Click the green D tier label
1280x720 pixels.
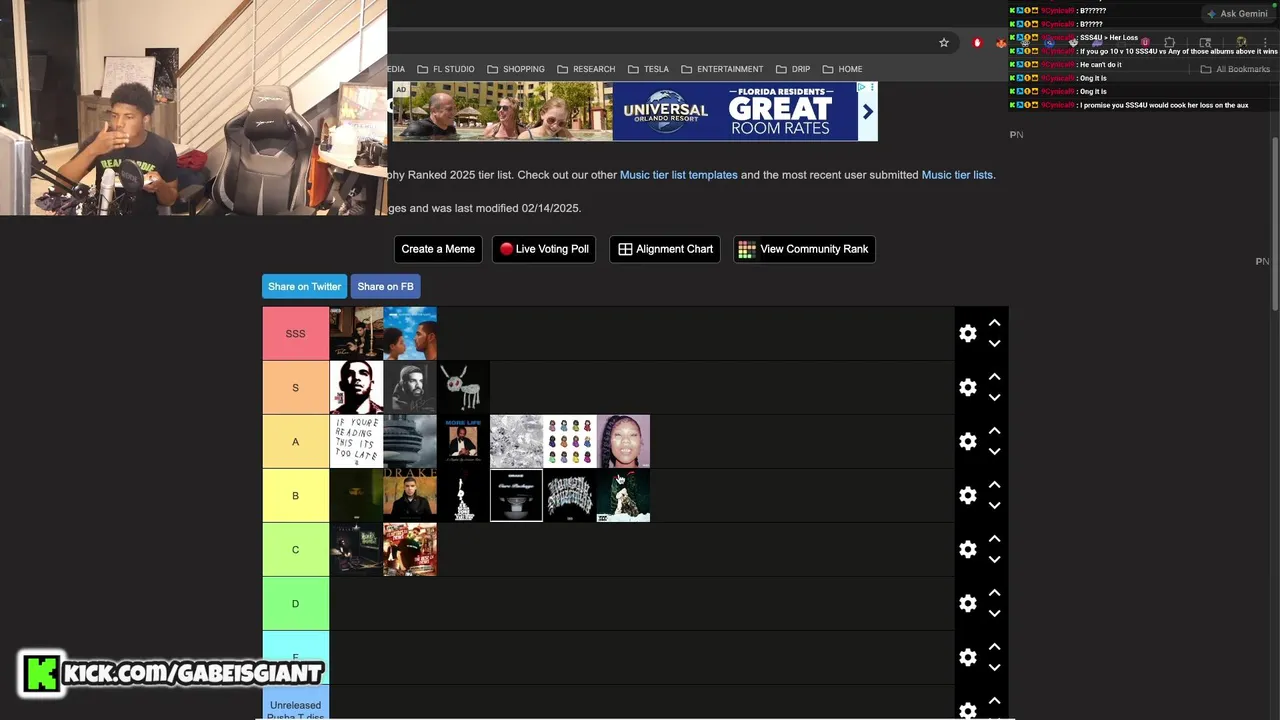(296, 603)
